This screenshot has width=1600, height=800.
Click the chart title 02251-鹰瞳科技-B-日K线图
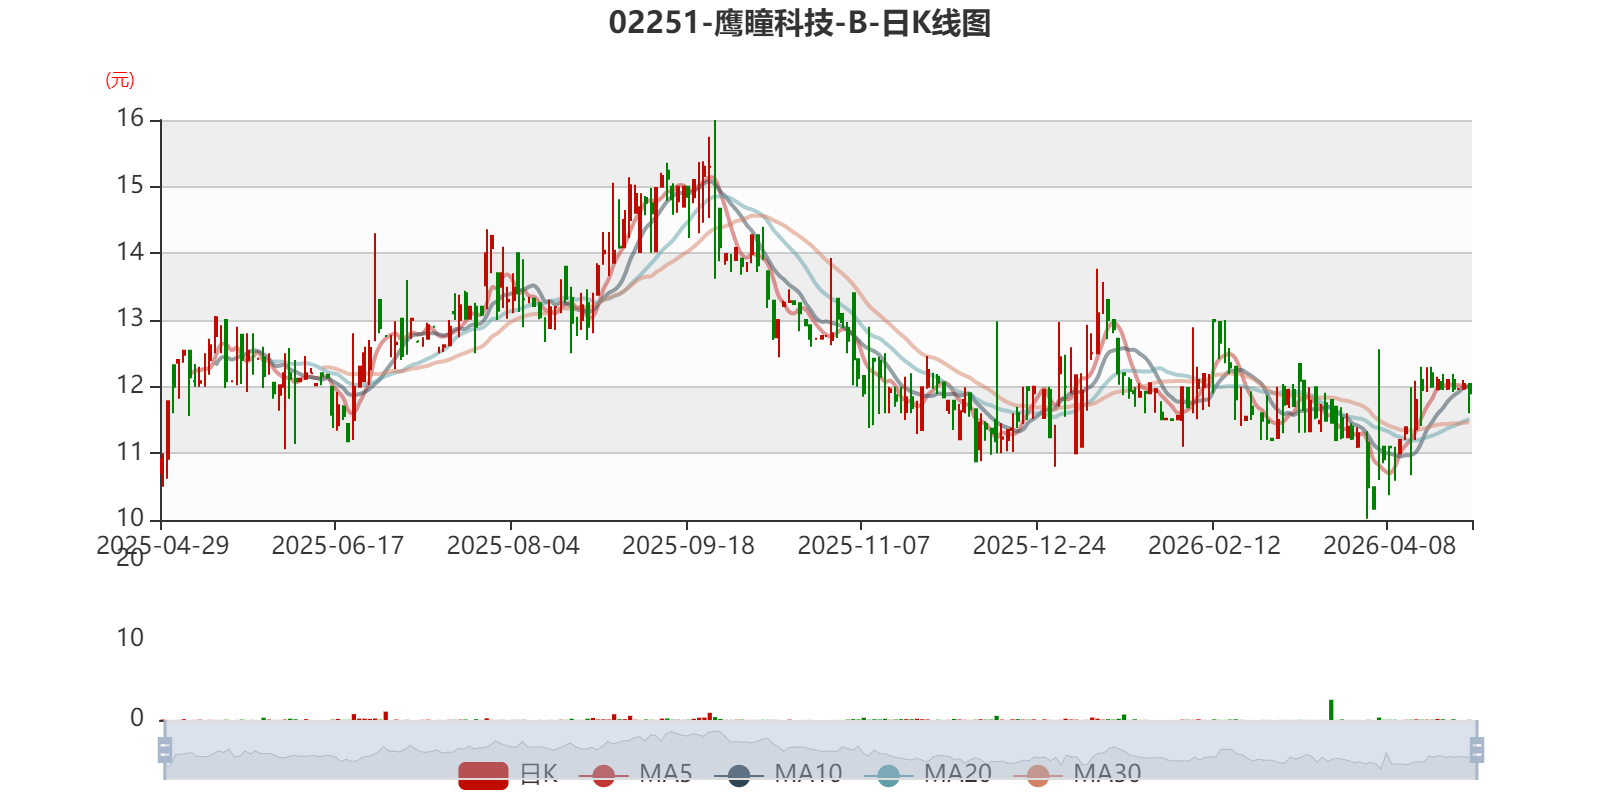click(800, 23)
